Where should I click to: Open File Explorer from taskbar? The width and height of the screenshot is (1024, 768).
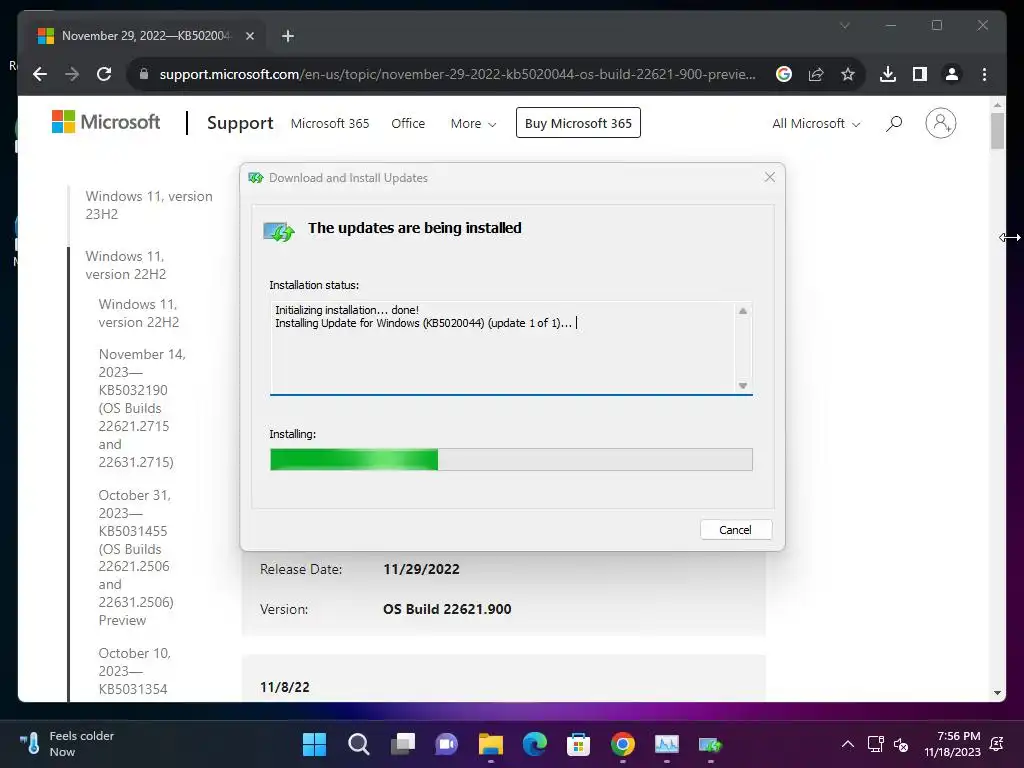[x=490, y=744]
